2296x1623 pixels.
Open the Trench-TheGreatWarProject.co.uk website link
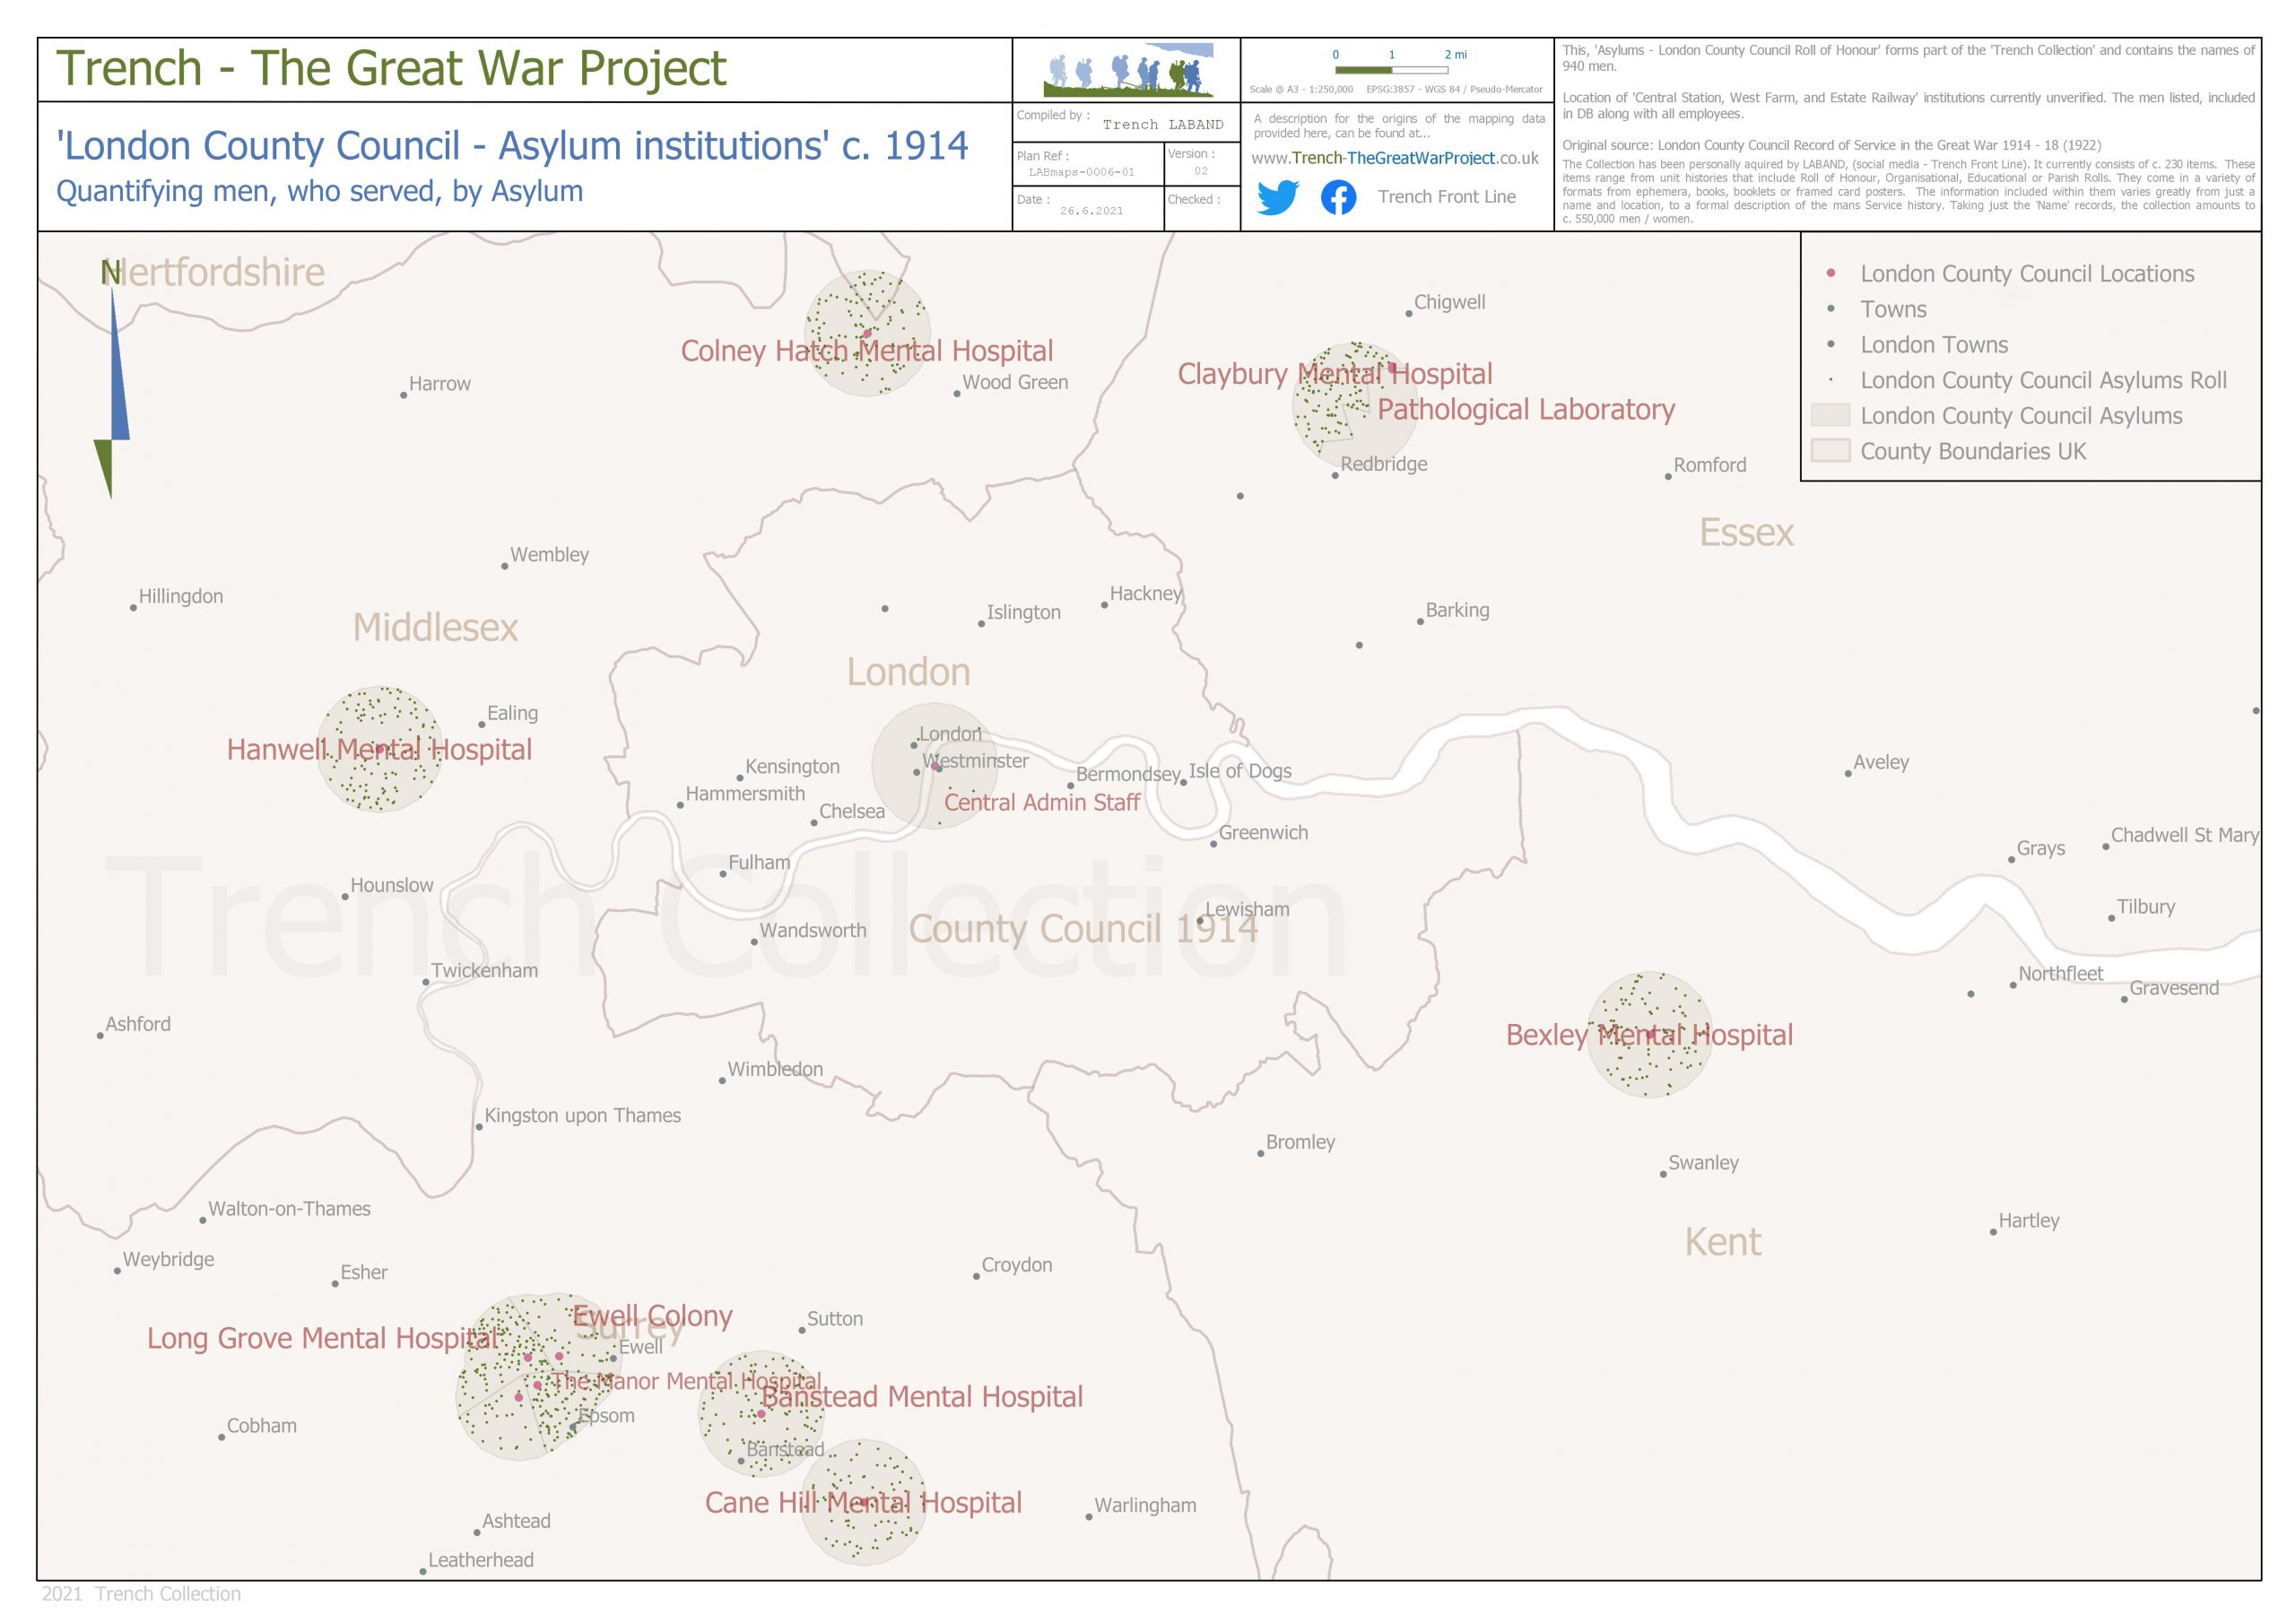click(1394, 158)
